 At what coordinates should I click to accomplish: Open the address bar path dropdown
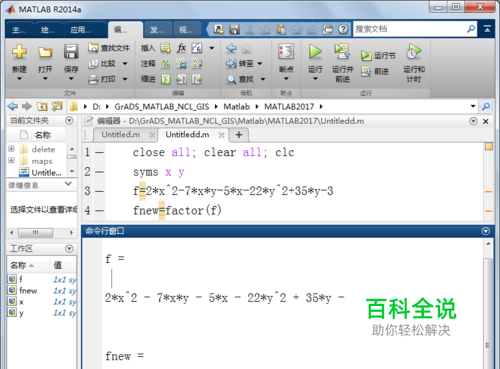tap(473, 106)
